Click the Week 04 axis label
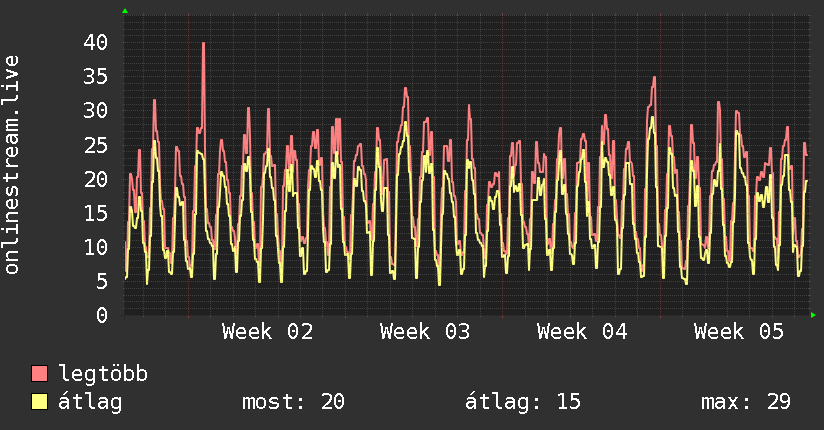The width and height of the screenshot is (824, 430). click(x=582, y=332)
